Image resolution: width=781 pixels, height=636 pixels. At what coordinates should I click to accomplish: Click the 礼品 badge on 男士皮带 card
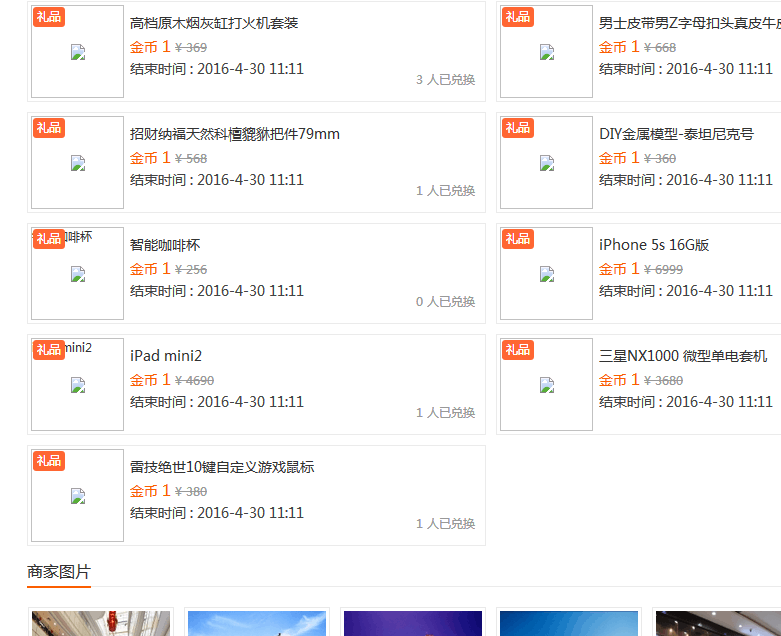coord(518,17)
